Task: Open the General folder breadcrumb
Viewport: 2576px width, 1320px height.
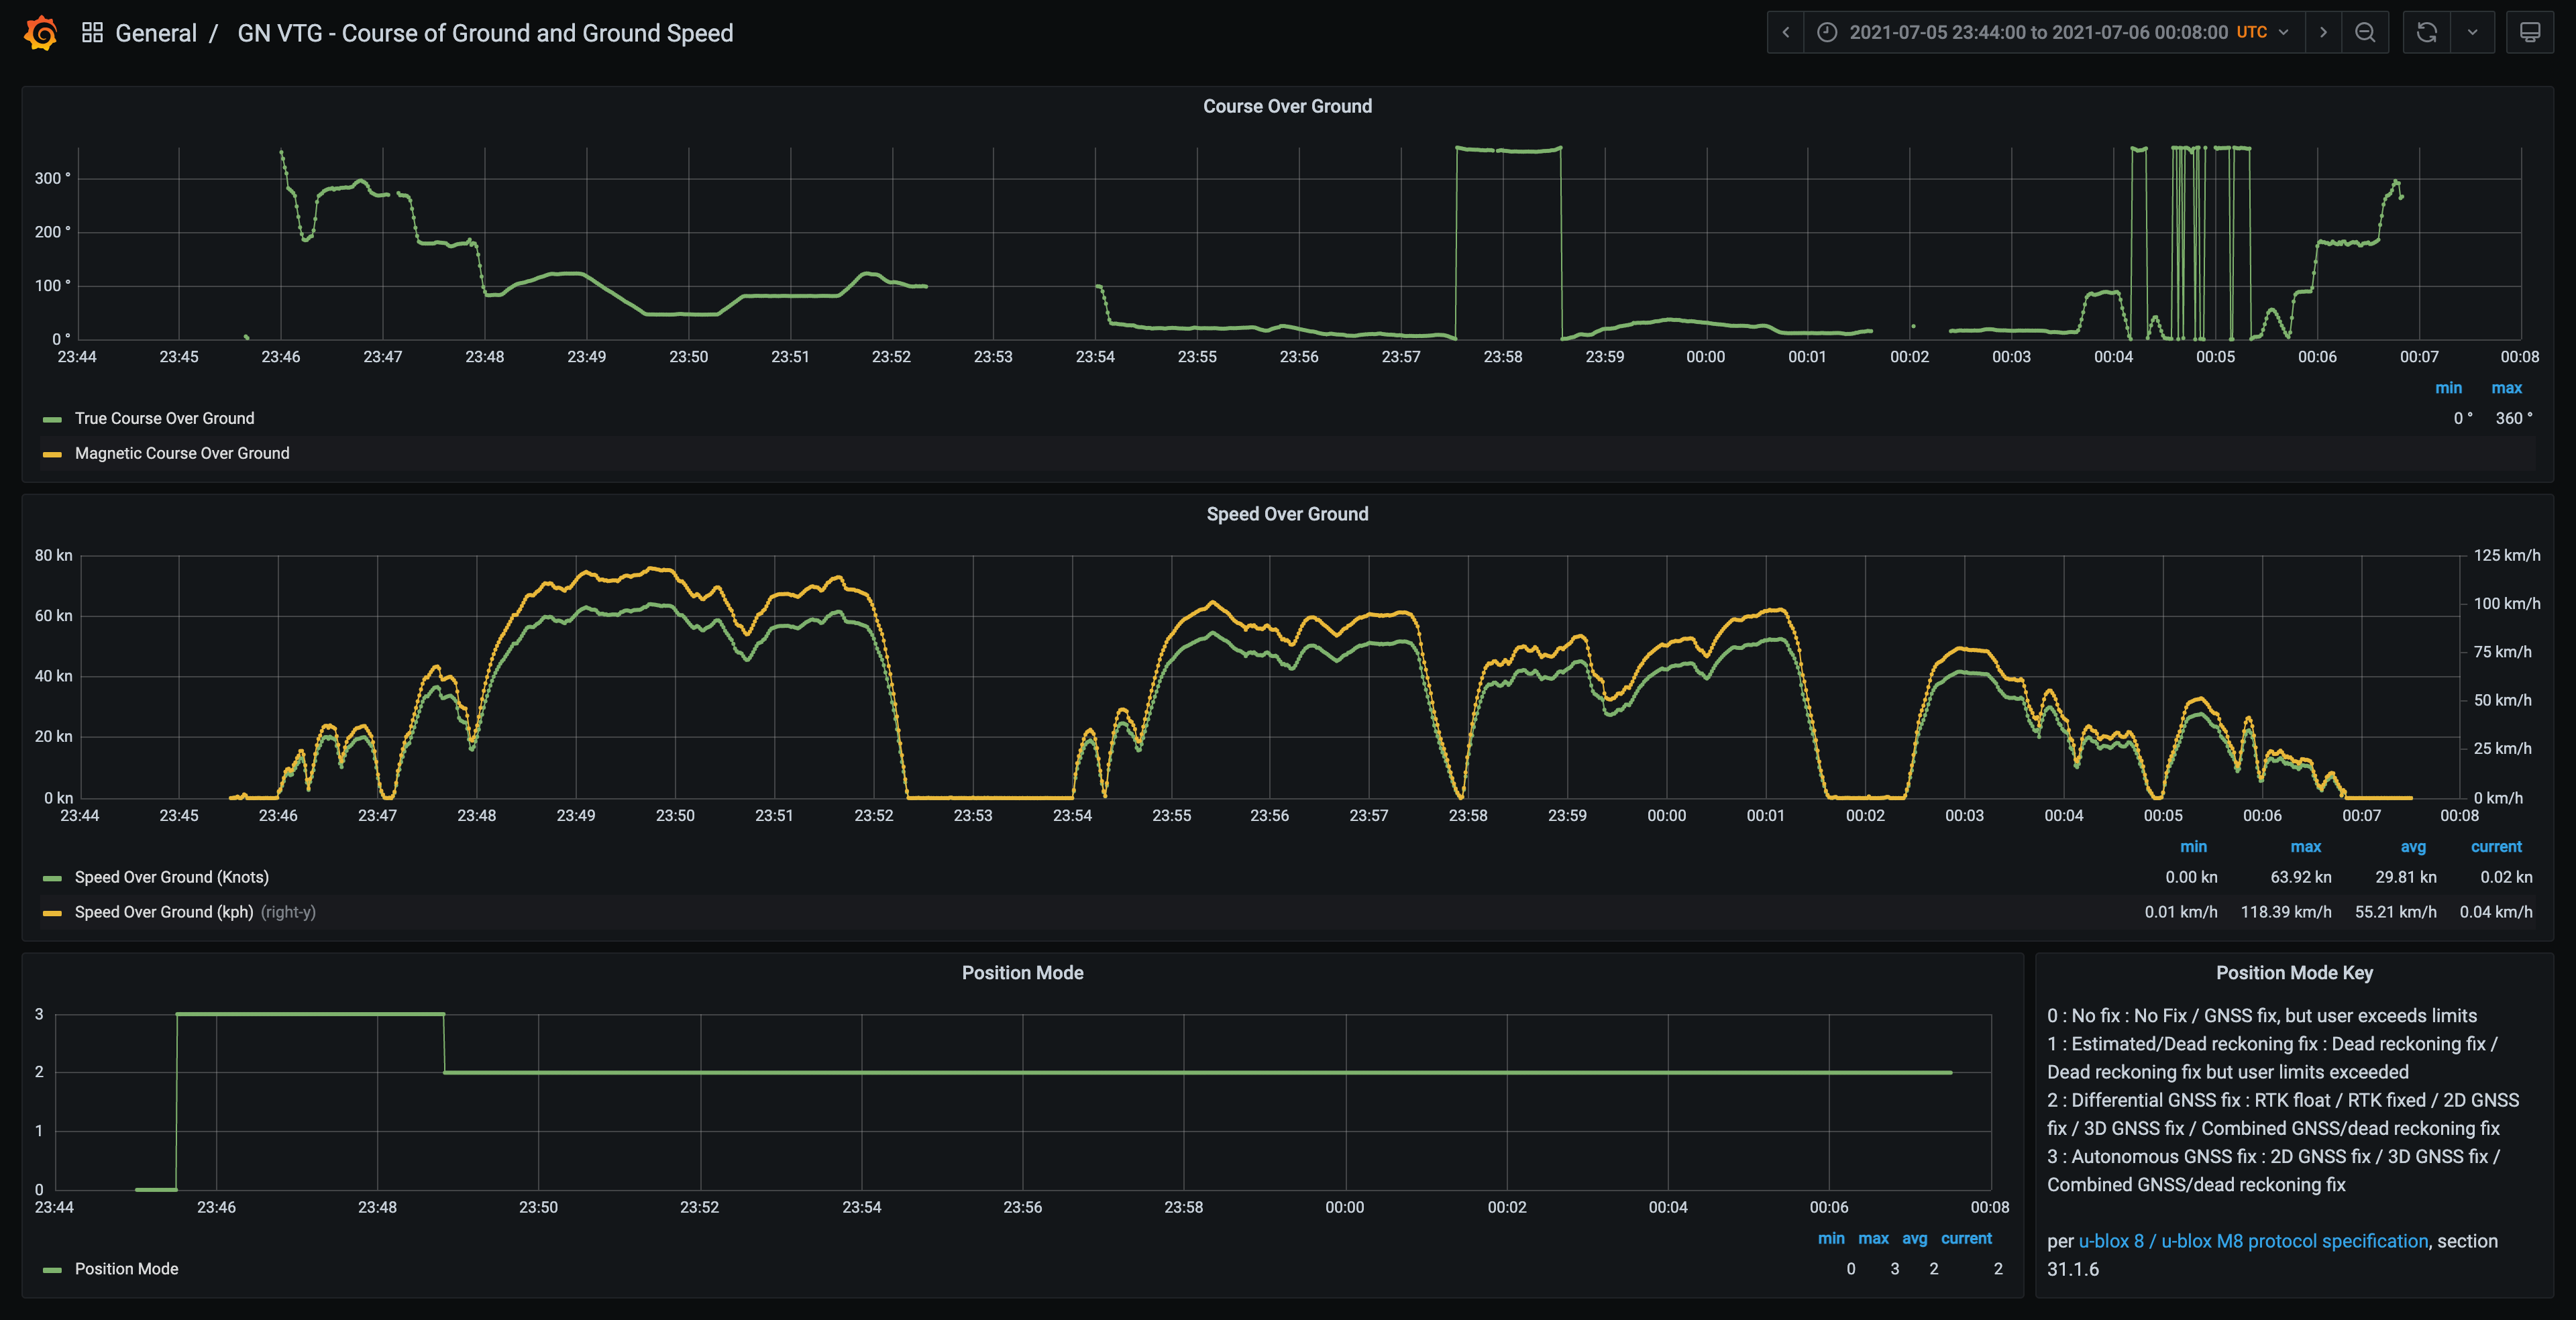Action: point(156,33)
